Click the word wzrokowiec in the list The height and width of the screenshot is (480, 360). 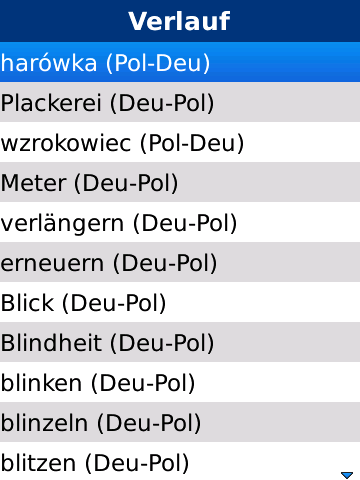[66, 143]
